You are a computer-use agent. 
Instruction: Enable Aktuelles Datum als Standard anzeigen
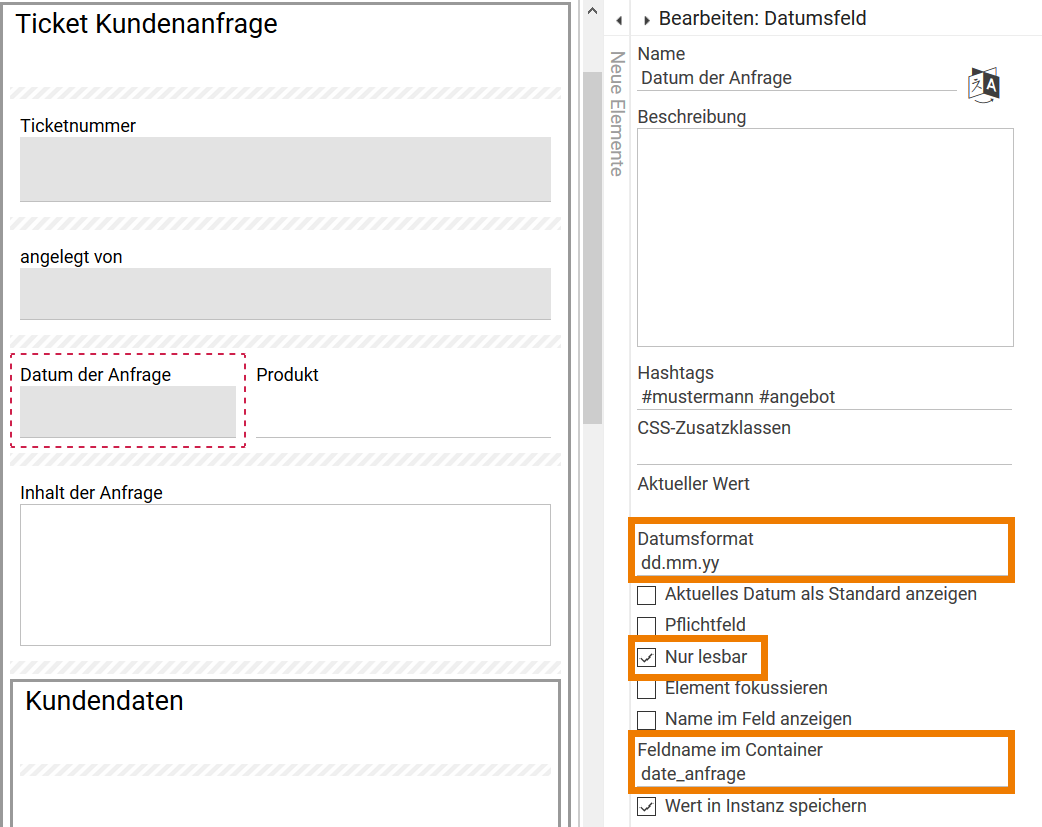coord(645,594)
